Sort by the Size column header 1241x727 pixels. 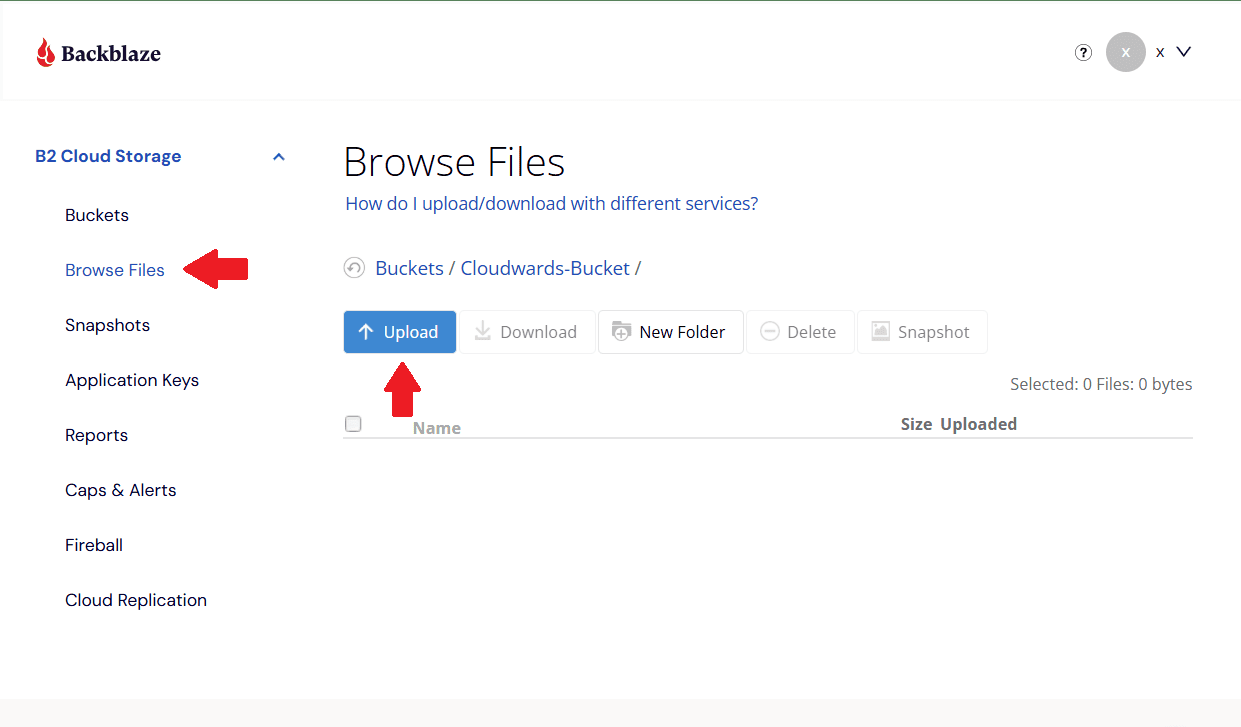click(916, 424)
